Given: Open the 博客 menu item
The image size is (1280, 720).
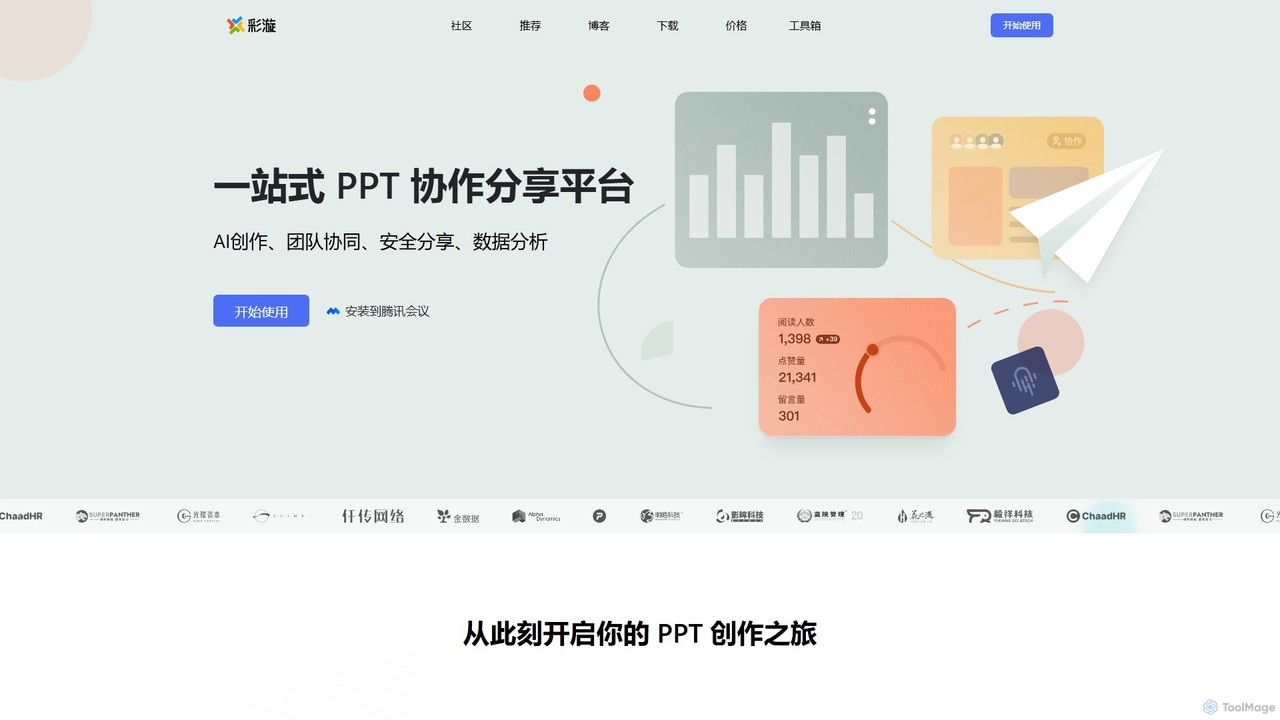Looking at the screenshot, I should [599, 26].
